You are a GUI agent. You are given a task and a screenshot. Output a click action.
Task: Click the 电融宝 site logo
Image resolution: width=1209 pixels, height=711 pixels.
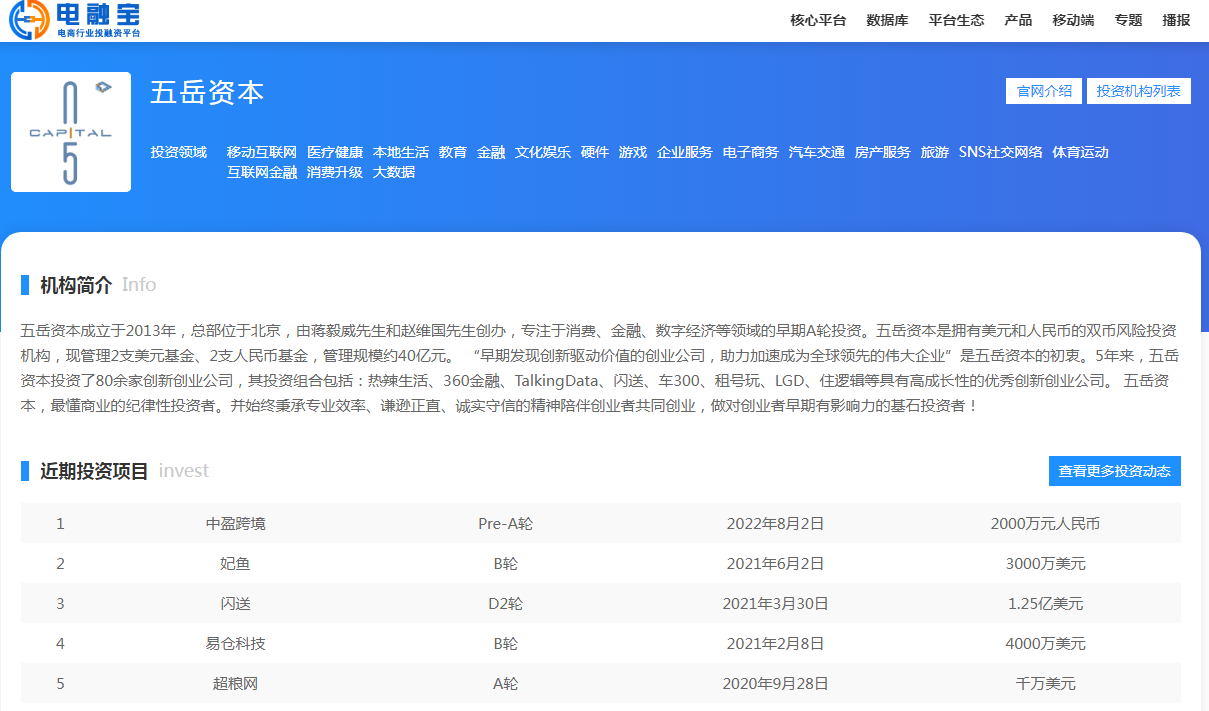point(75,20)
